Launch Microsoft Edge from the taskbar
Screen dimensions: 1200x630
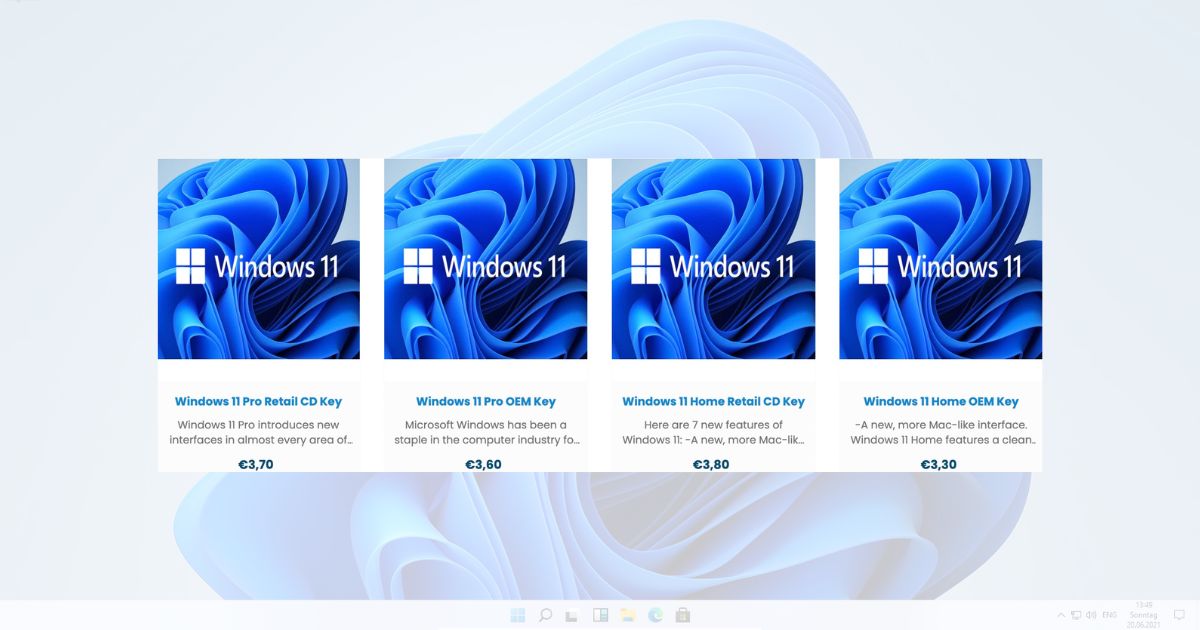[x=656, y=615]
